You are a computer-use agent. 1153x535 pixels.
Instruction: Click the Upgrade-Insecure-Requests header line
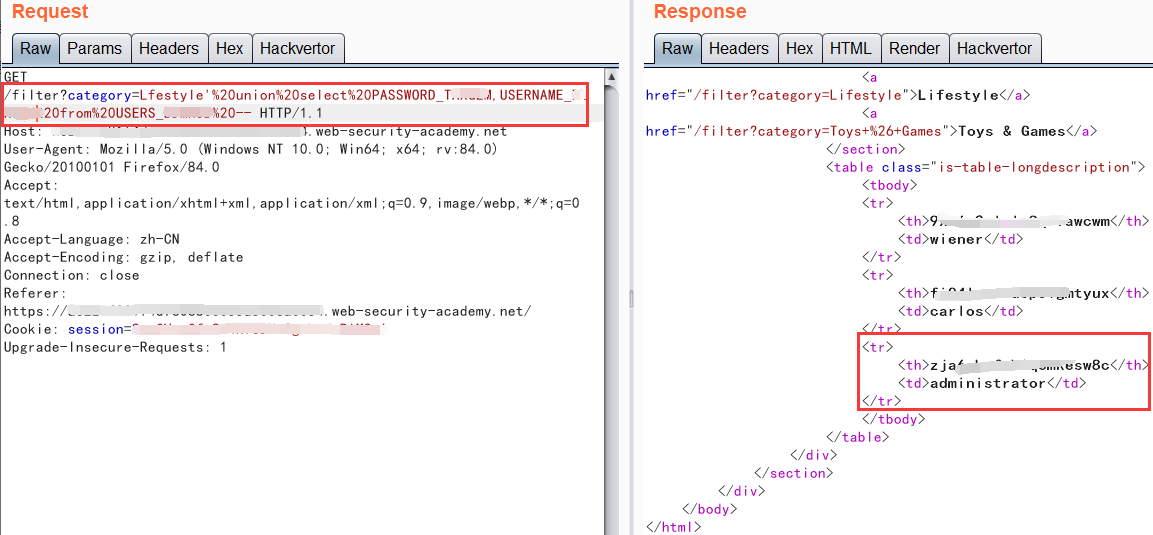[115, 347]
